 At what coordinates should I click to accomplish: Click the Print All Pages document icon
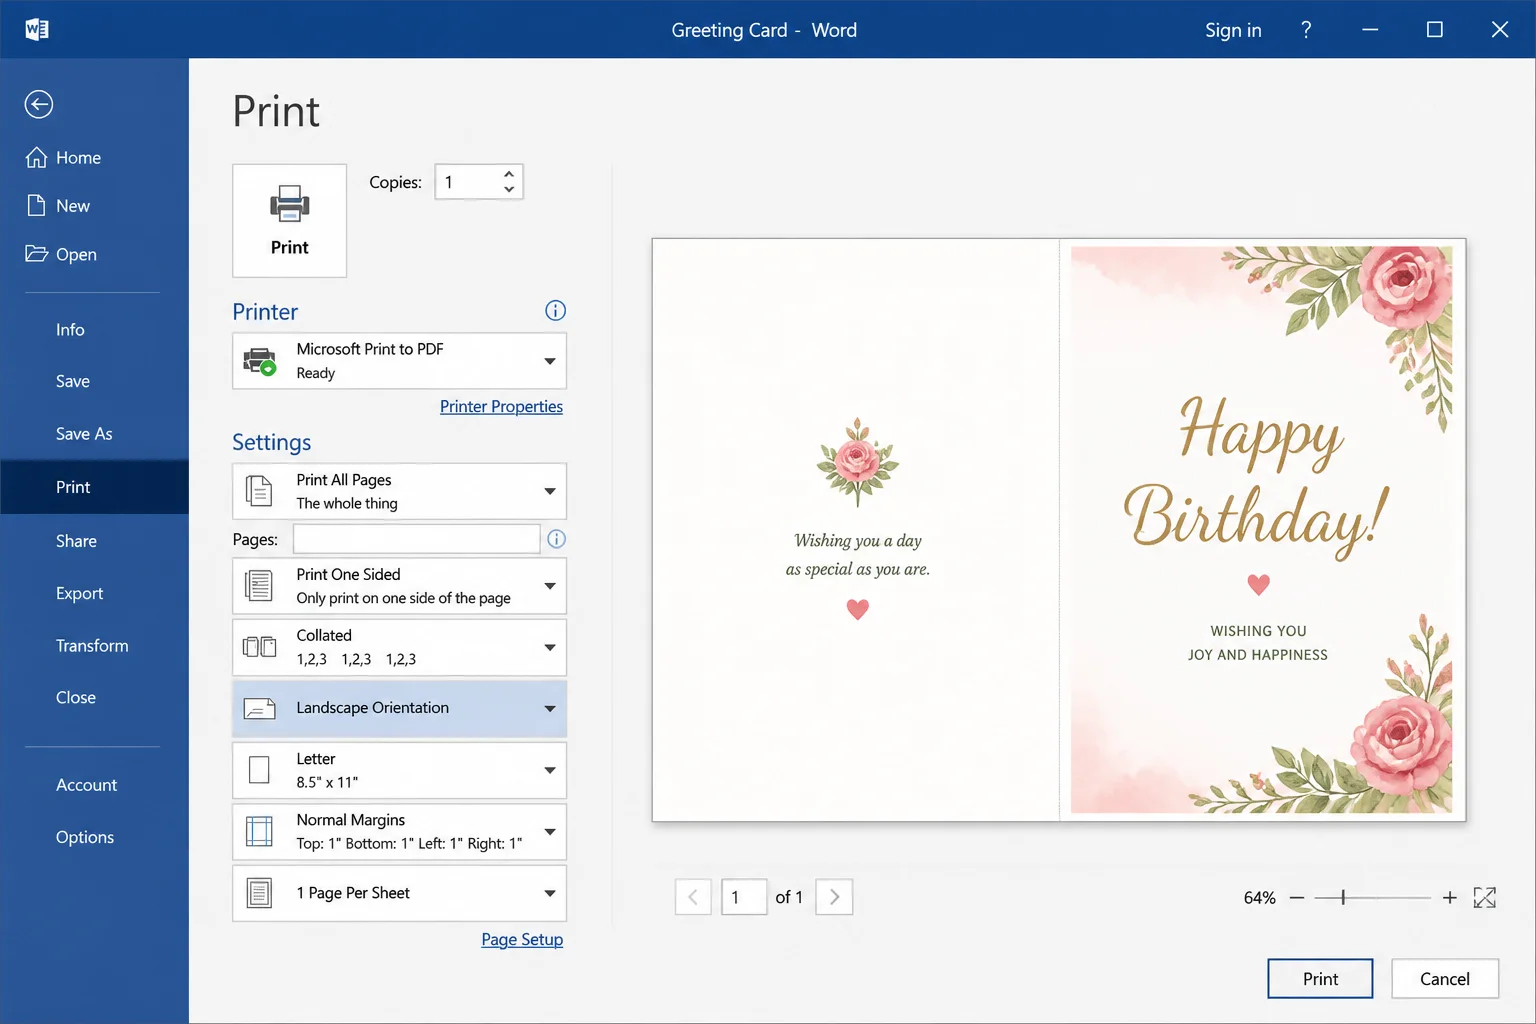(259, 491)
